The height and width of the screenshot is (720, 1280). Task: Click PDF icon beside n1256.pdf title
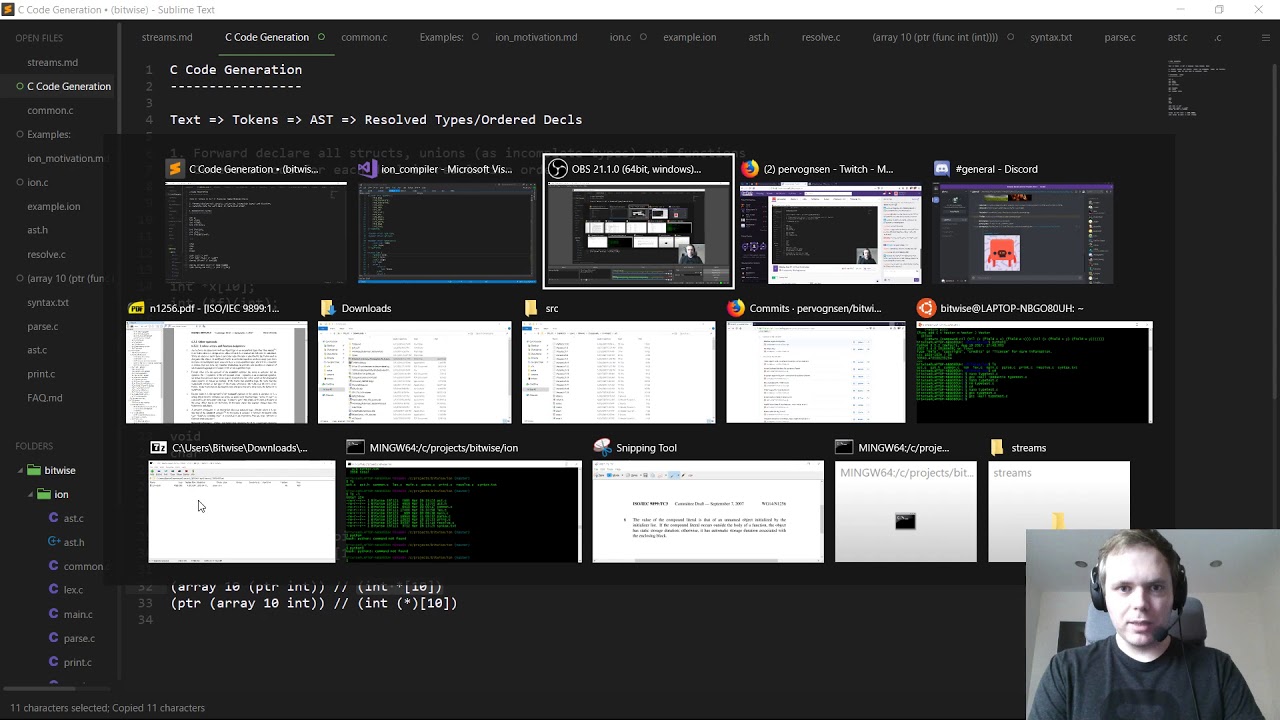click(136, 308)
